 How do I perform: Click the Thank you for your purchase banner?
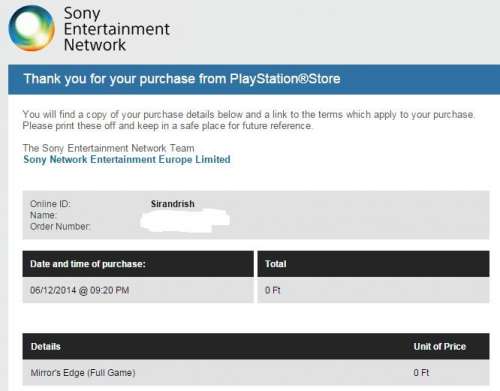coord(254,79)
